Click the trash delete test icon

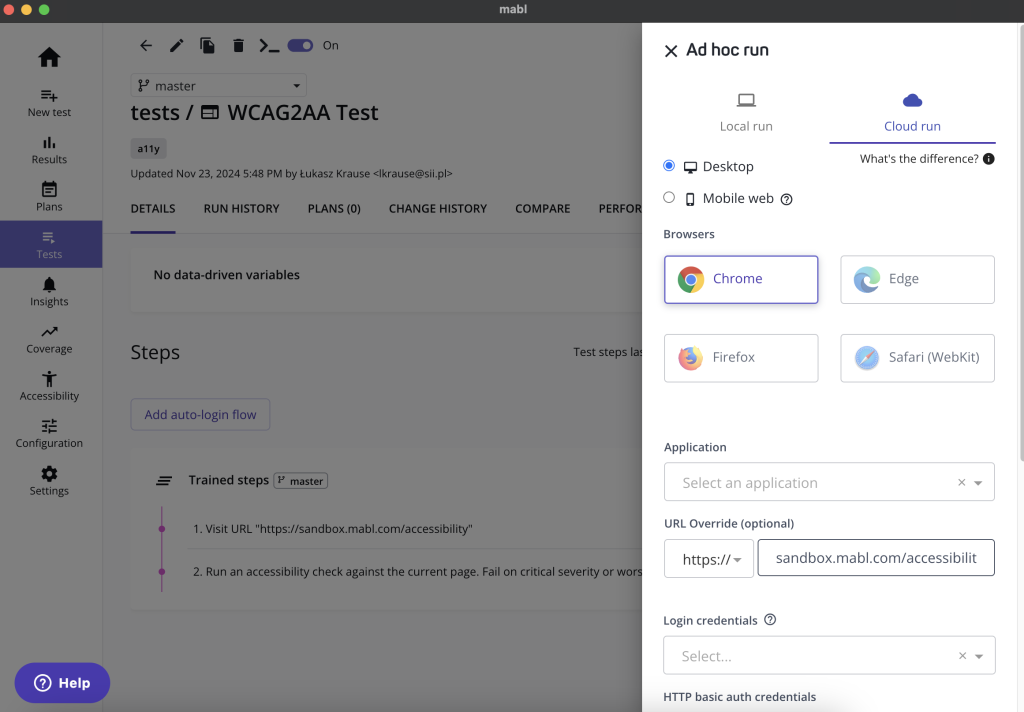click(x=238, y=45)
